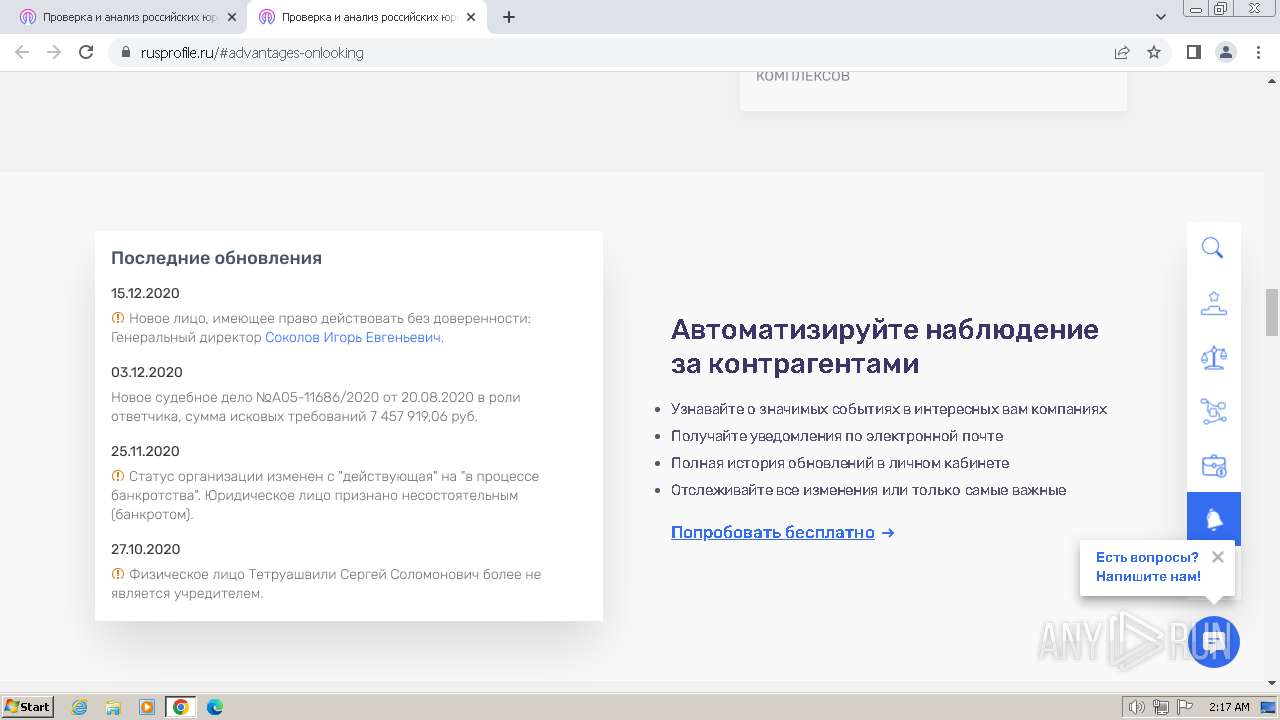Screen dimensions: 1280x720
Task: Reload the rusprofile page
Action: pos(86,52)
